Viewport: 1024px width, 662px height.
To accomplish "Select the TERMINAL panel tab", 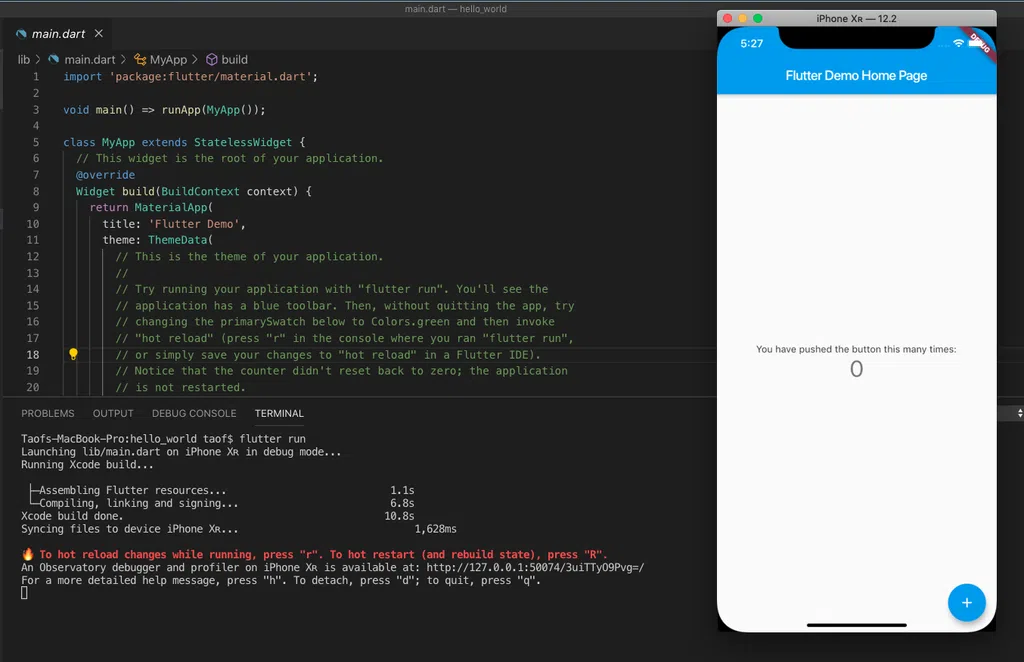I will (x=279, y=413).
